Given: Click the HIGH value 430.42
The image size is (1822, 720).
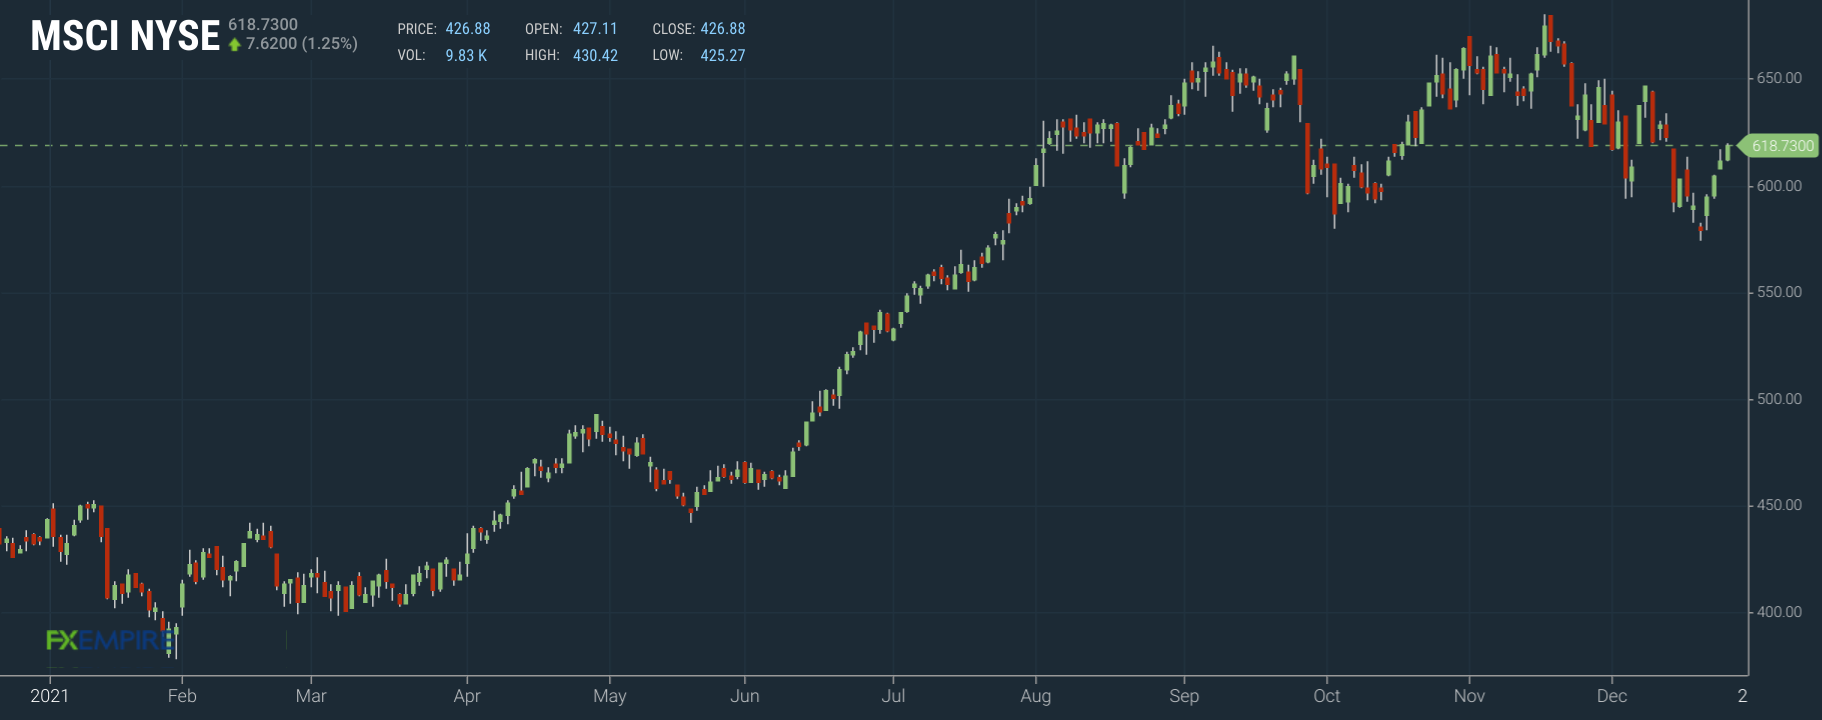Looking at the screenshot, I should click(595, 55).
